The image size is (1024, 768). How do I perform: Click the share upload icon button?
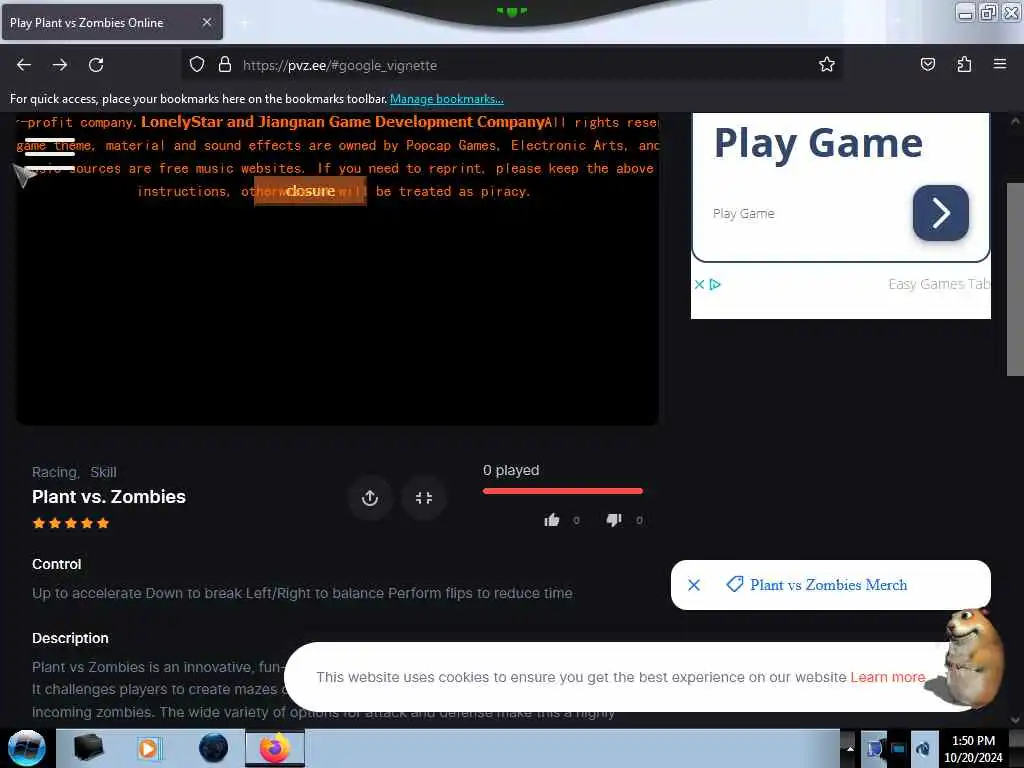(x=370, y=498)
